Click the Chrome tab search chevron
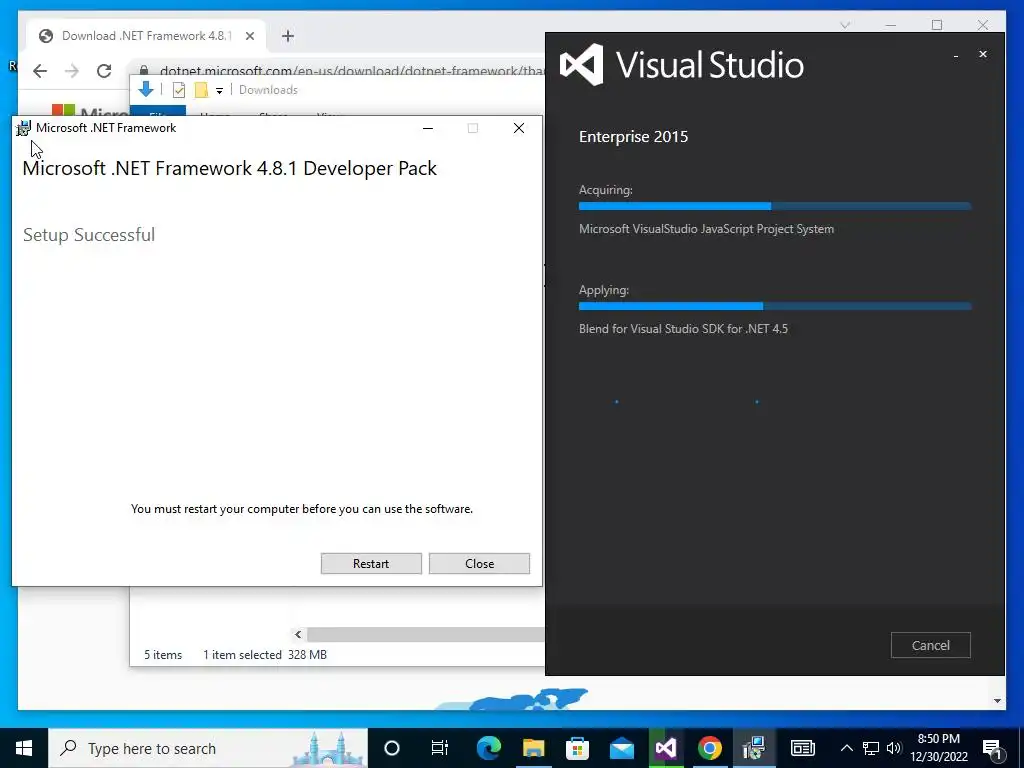 [845, 25]
